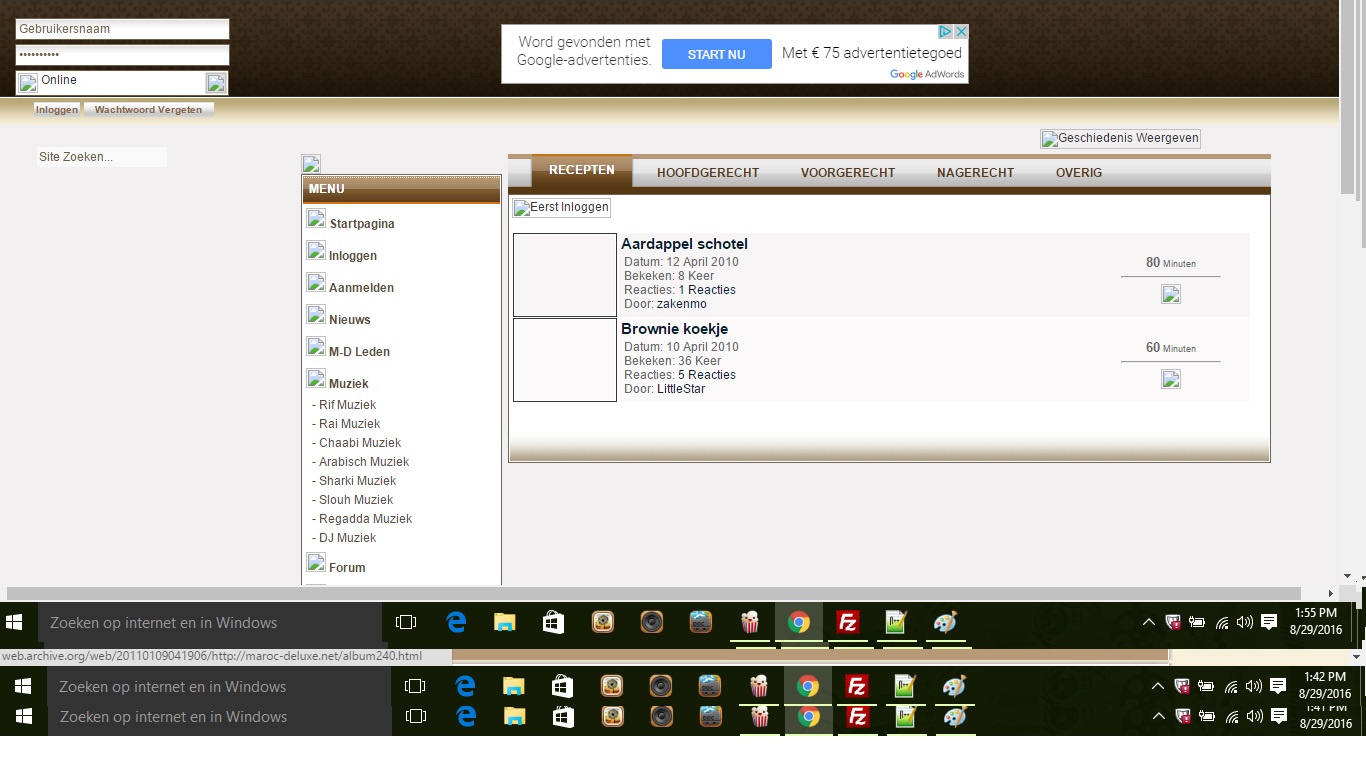This screenshot has height=768, width=1366.
Task: Click the small image icon above MENU header
Action: point(311,164)
